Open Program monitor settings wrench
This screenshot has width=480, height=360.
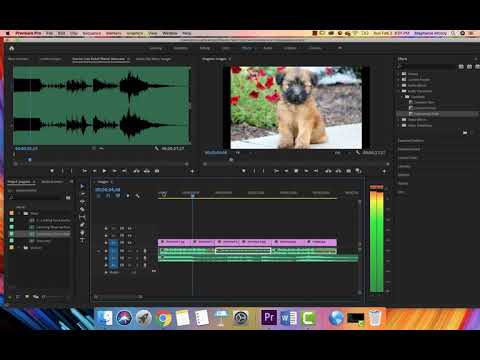click(x=358, y=153)
